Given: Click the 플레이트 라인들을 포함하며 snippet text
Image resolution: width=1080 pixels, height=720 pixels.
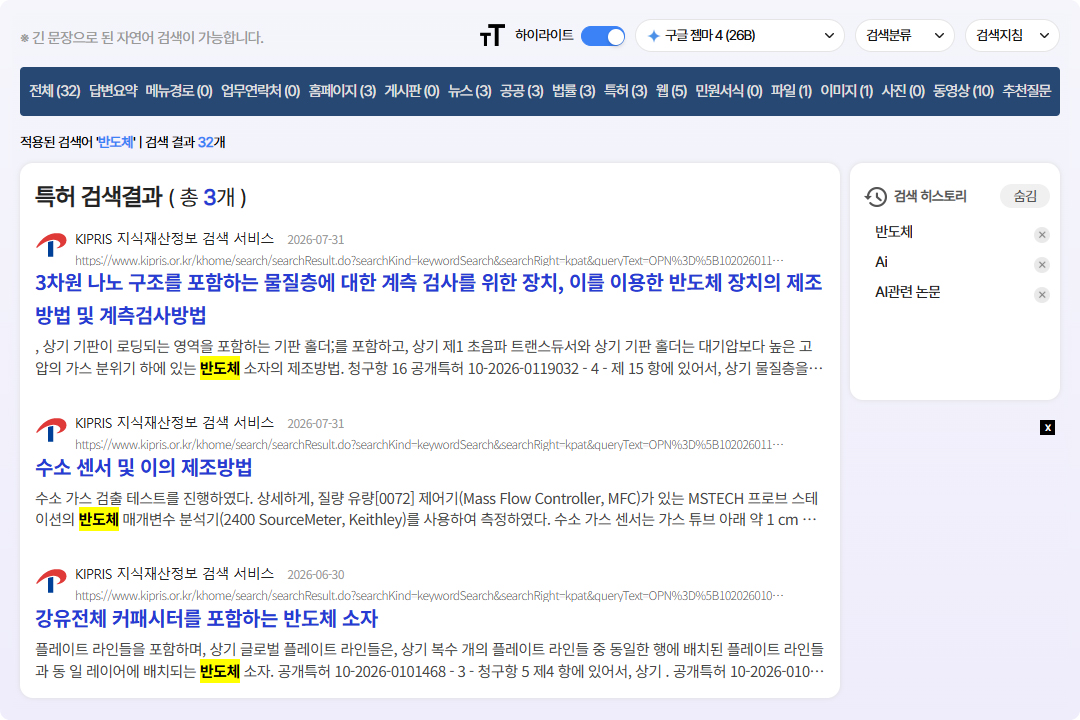Looking at the screenshot, I should click(x=429, y=660).
